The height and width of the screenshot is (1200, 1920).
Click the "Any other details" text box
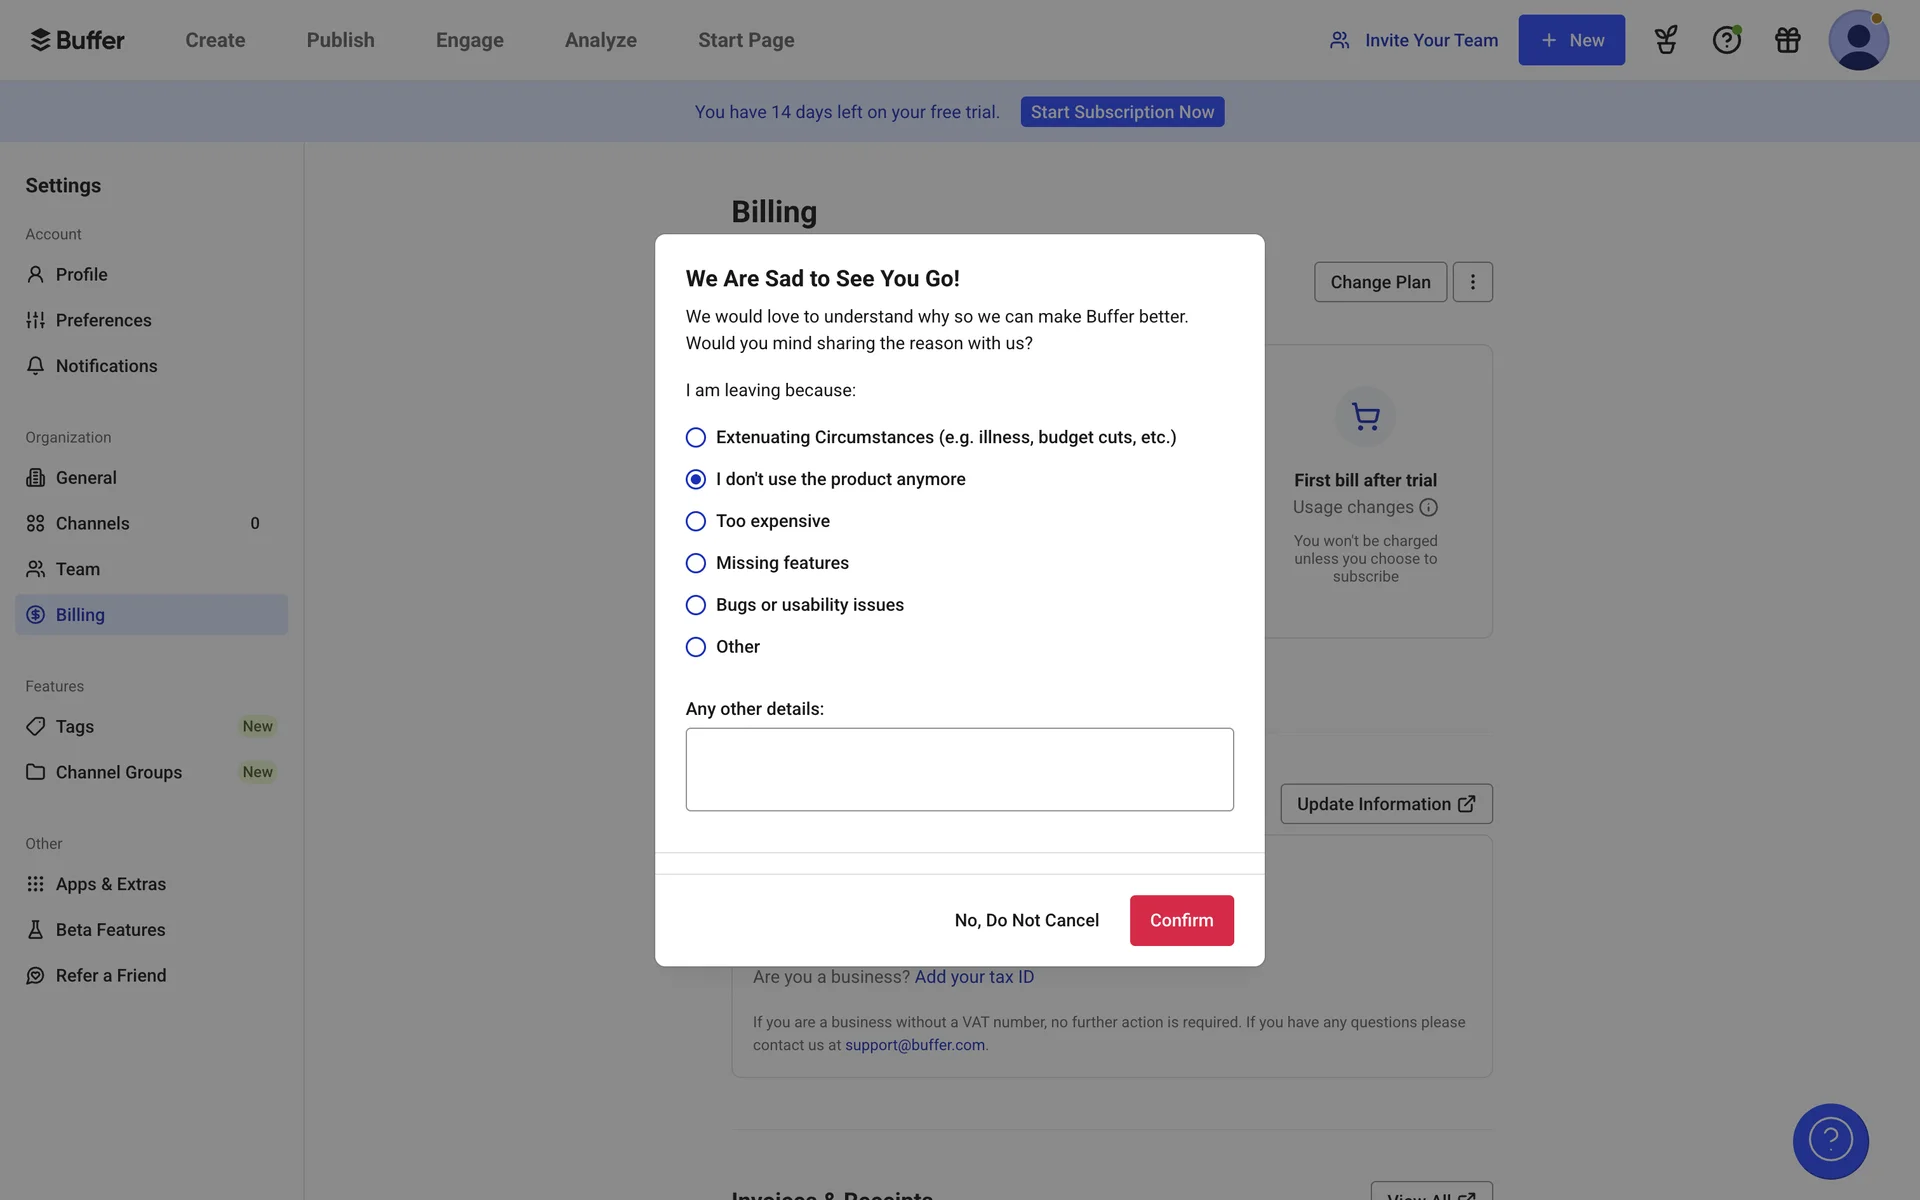(x=959, y=769)
